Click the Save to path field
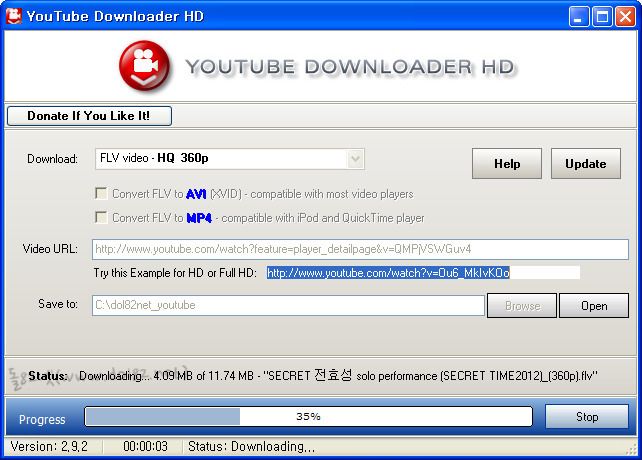 pos(288,306)
